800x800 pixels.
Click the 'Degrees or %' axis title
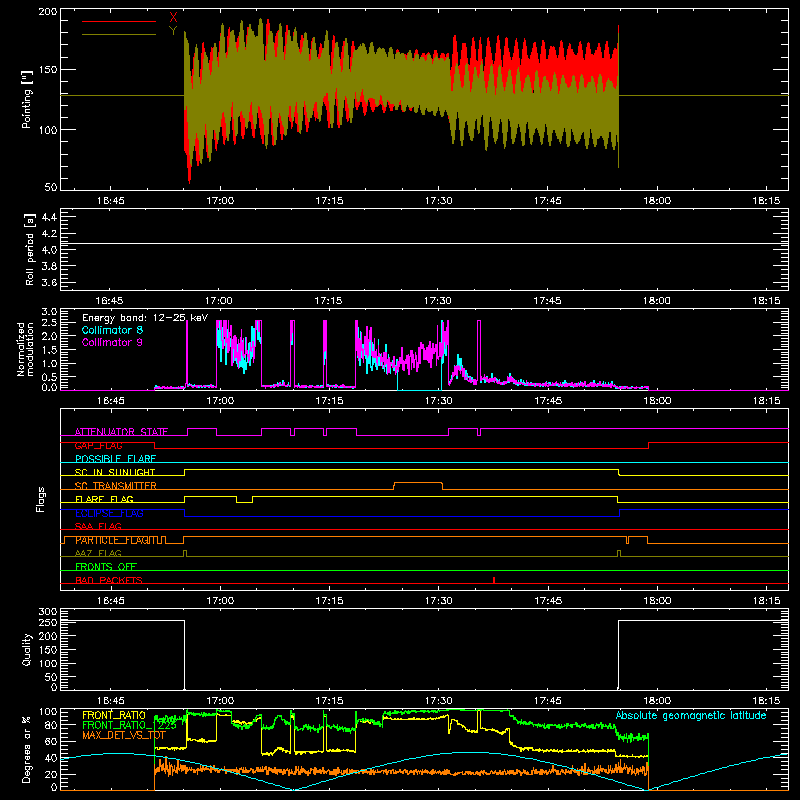(x=27, y=750)
